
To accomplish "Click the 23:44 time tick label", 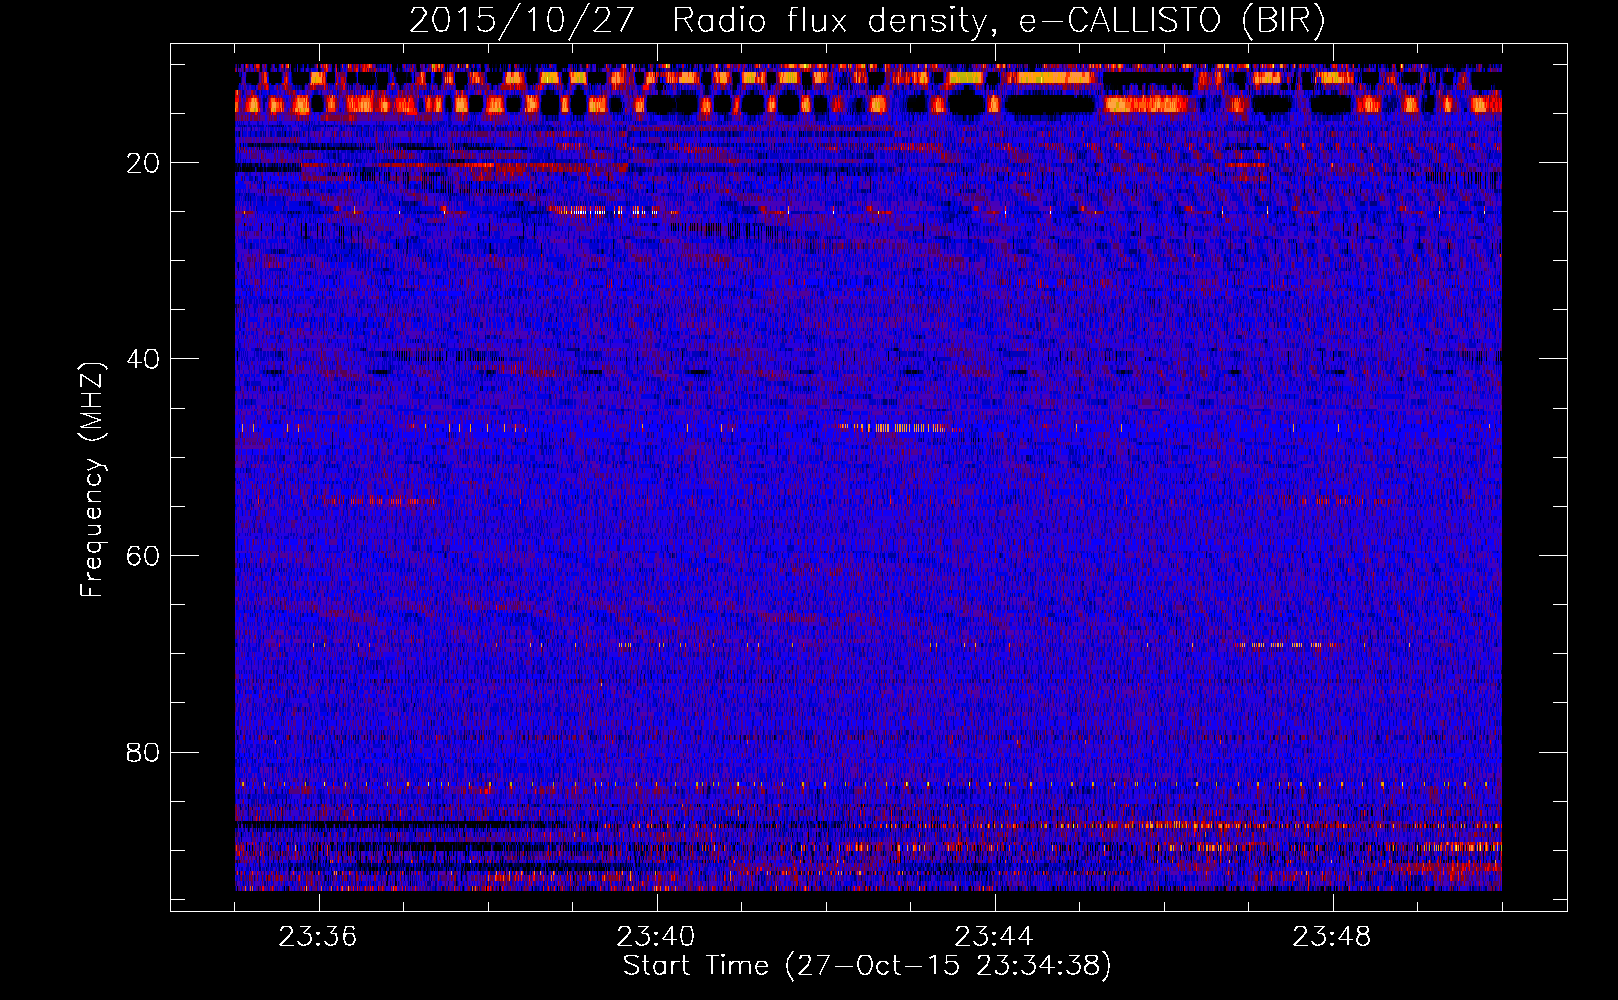I will click(x=994, y=937).
